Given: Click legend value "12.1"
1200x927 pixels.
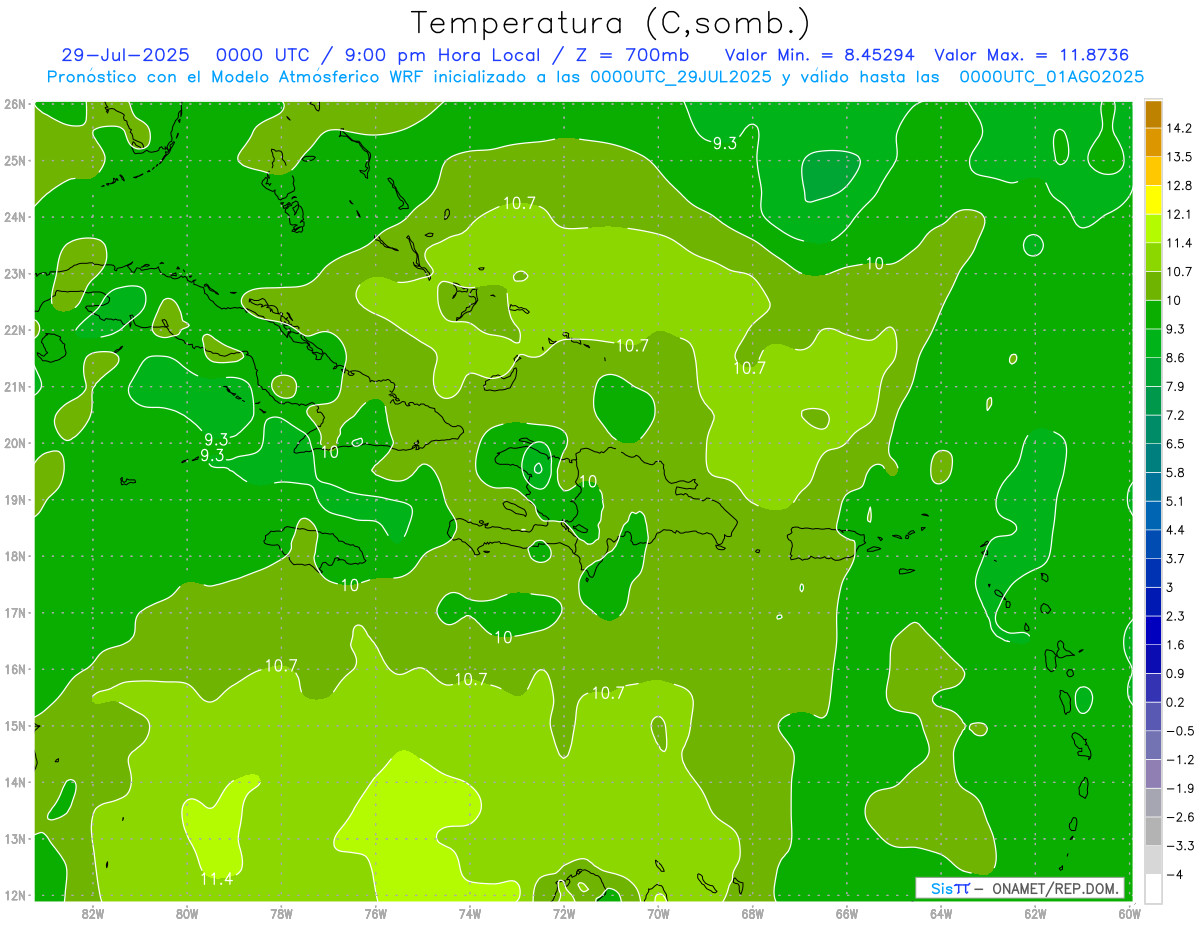Looking at the screenshot, I should click(1178, 214).
